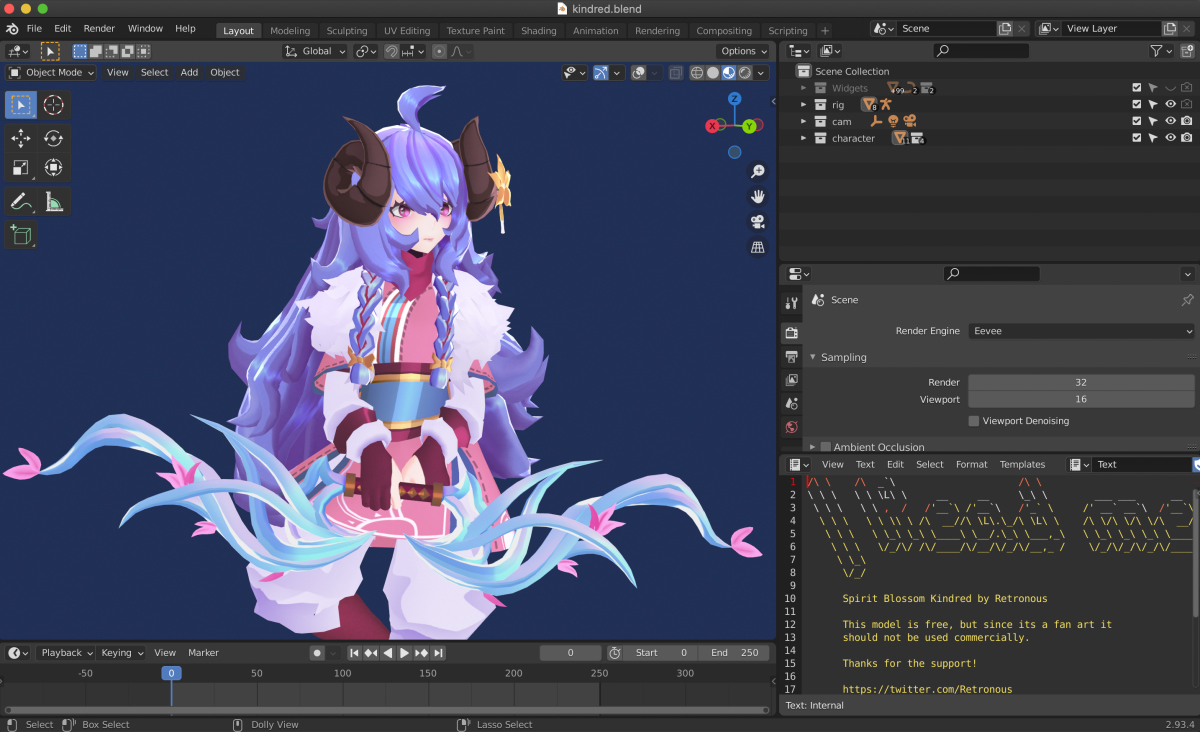1200x732 pixels.
Task: Hide the character collection via eye icon
Action: 1170,138
